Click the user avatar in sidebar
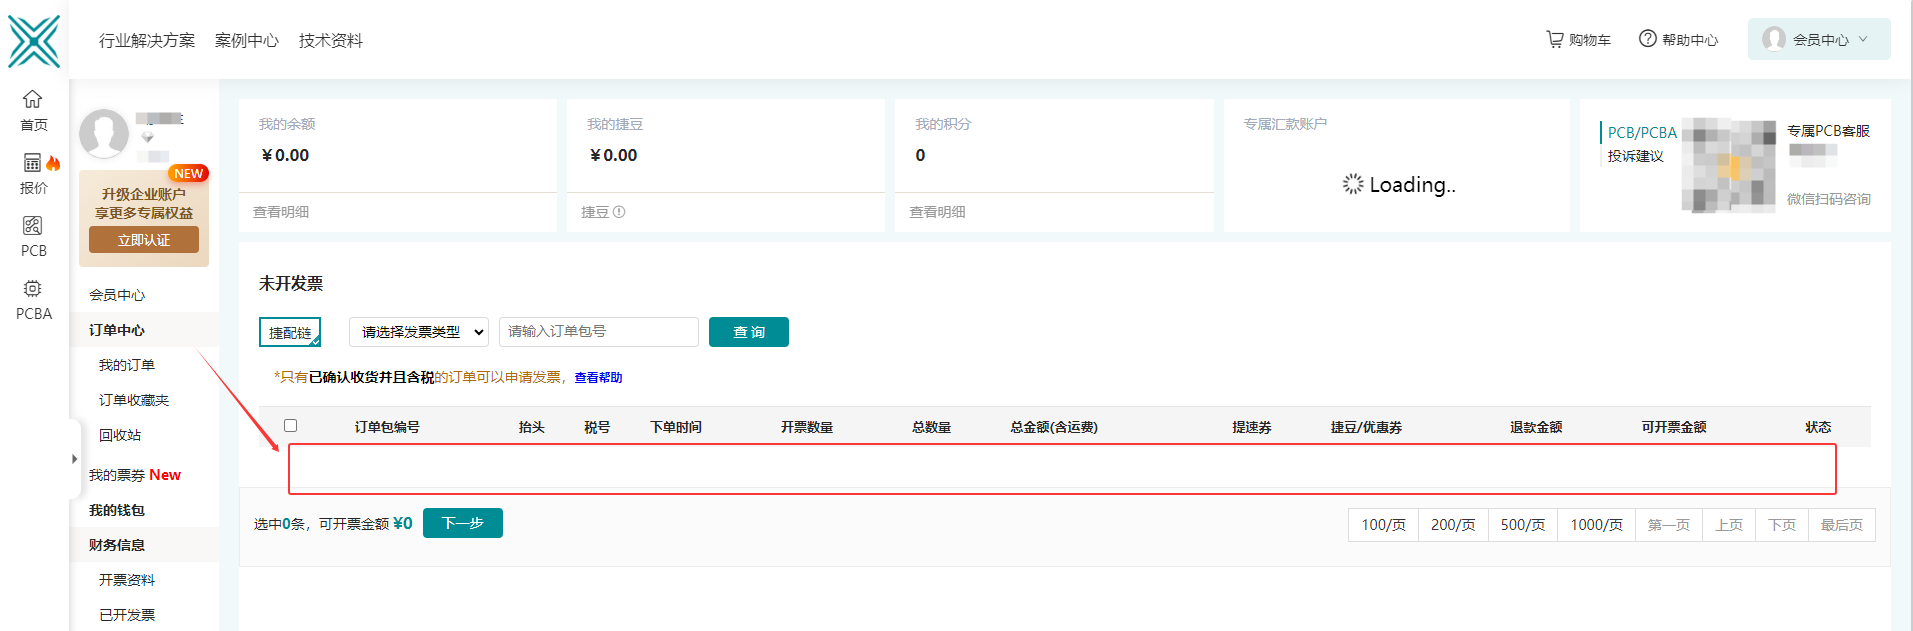Image resolution: width=1913 pixels, height=631 pixels. [104, 133]
